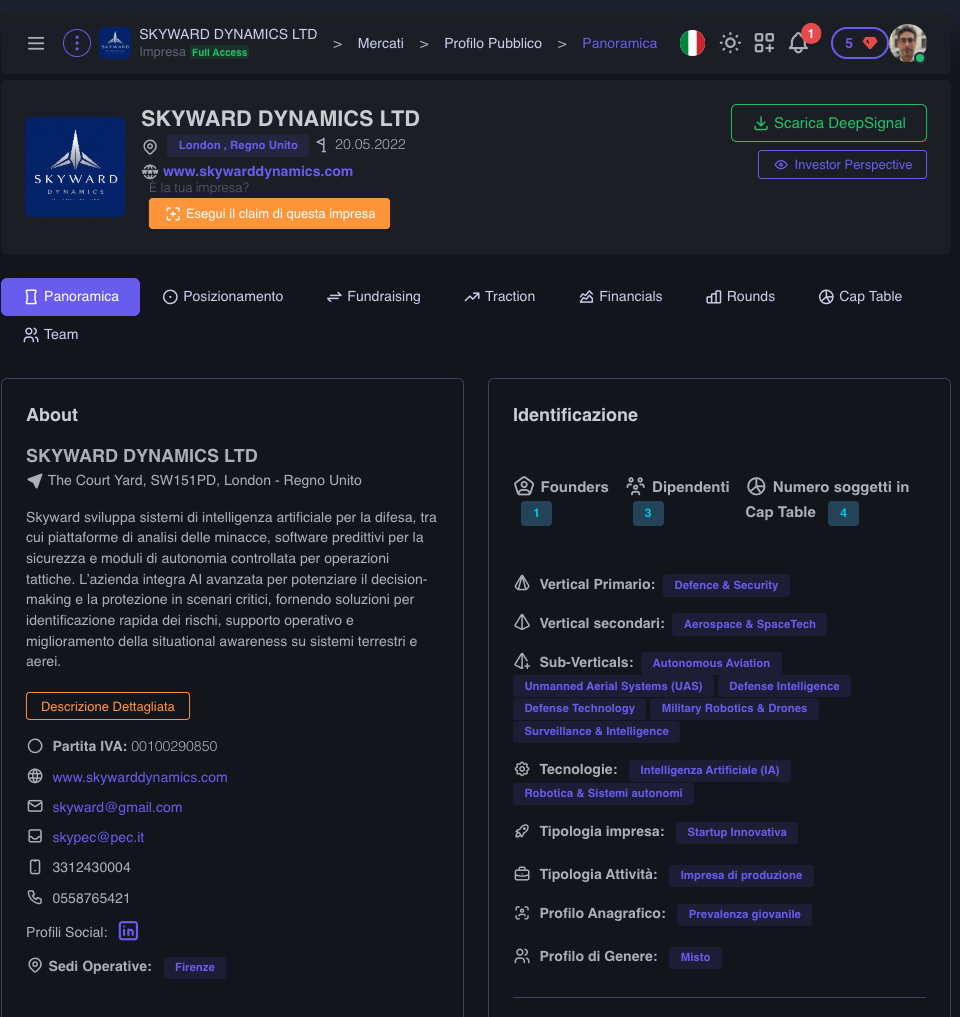Click the mobile phone icon by 3312430004

(35, 867)
